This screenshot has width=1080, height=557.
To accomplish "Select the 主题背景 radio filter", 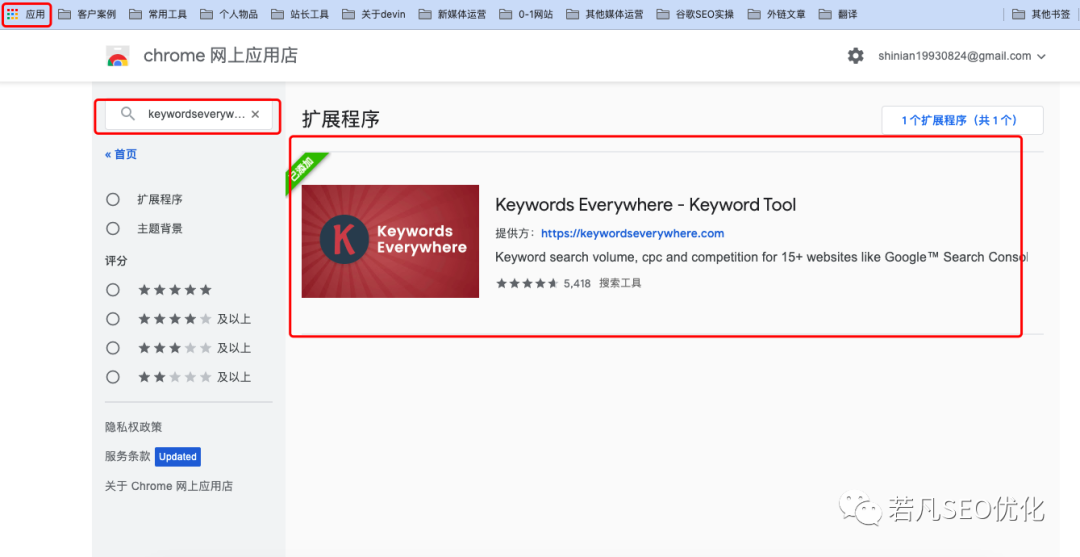I will pyautogui.click(x=113, y=229).
